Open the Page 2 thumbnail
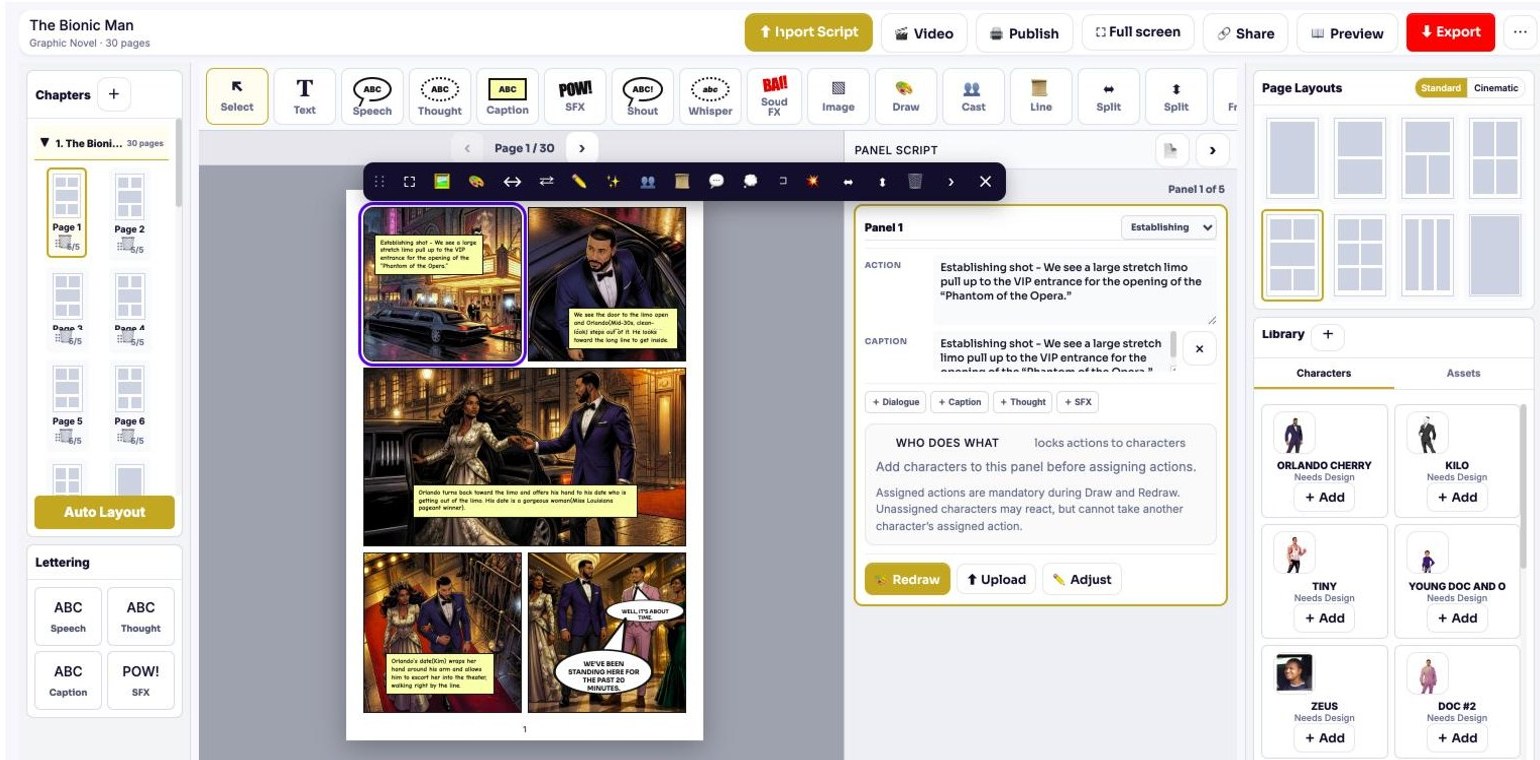The image size is (1540, 760). coord(129,213)
